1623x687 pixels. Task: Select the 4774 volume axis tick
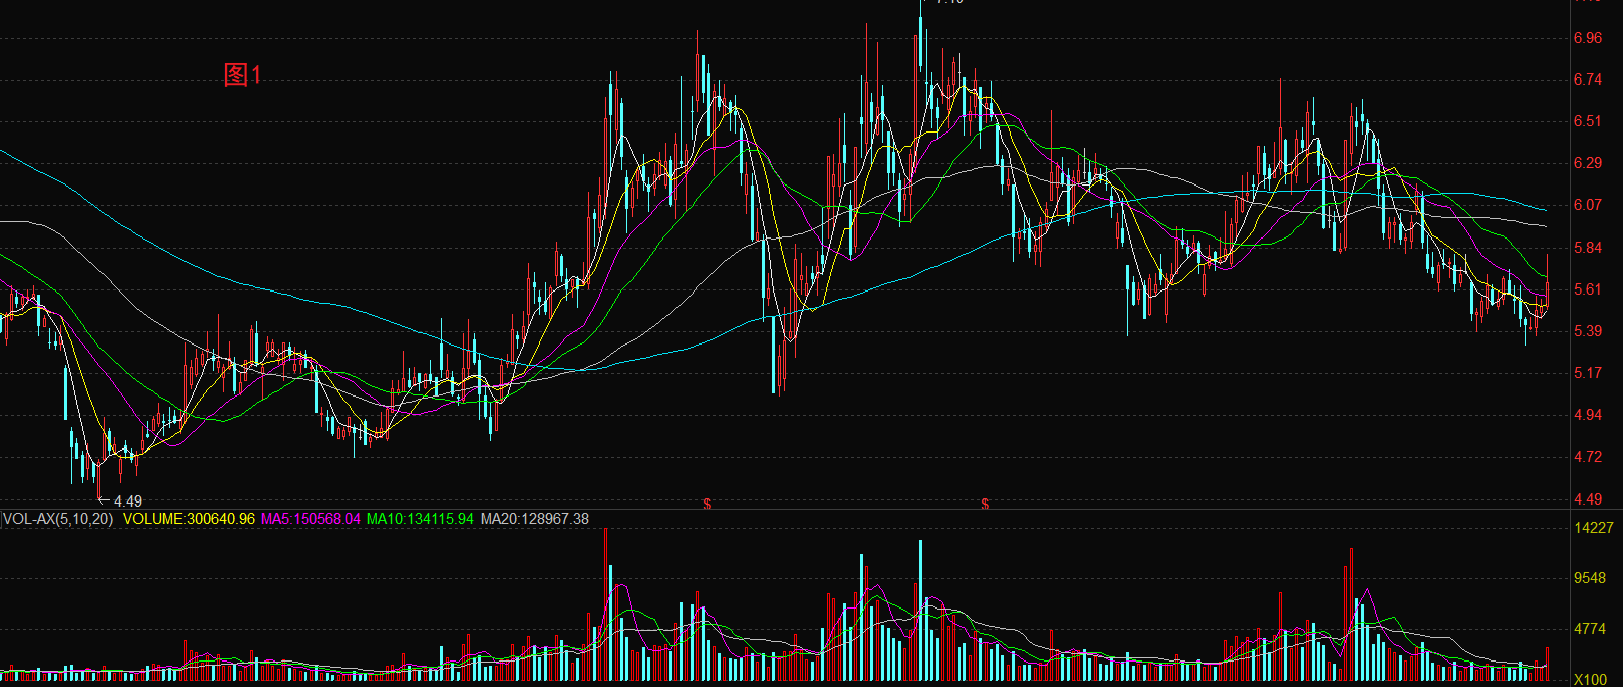(x=1589, y=629)
